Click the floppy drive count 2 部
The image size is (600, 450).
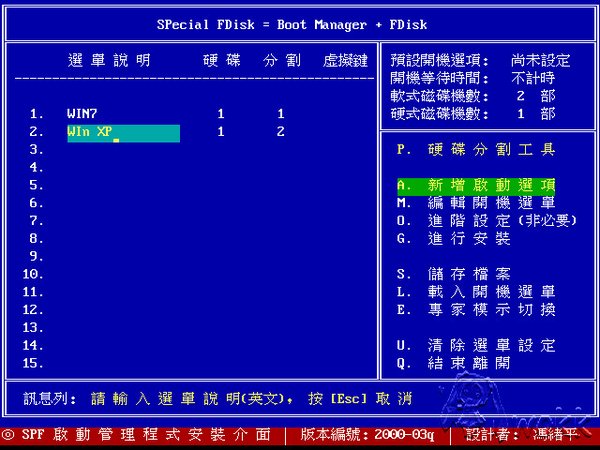[x=536, y=96]
